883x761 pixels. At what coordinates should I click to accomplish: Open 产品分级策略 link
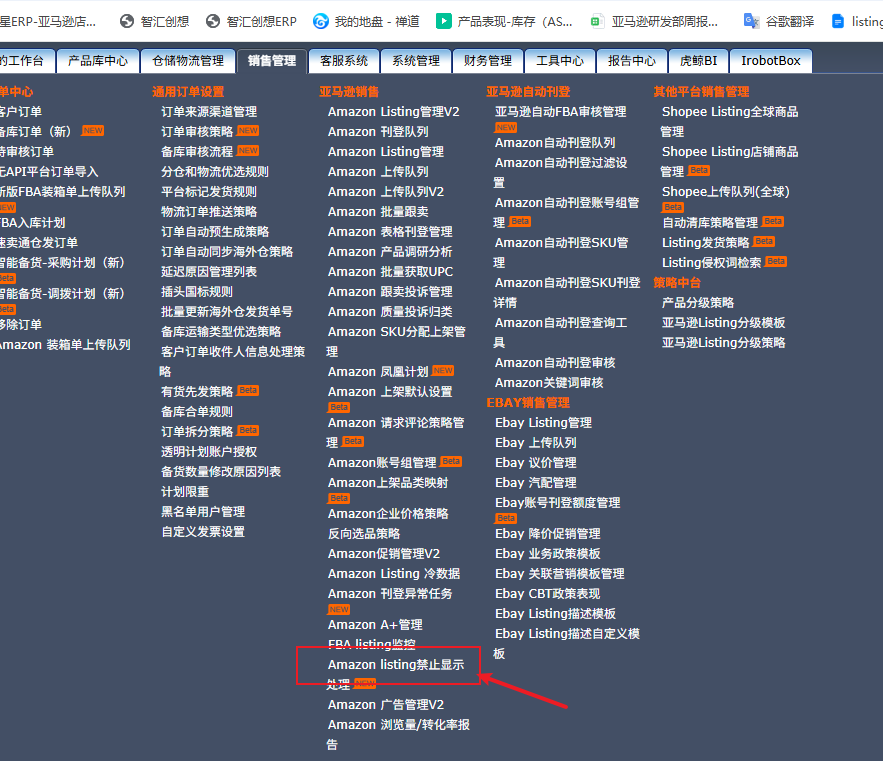(698, 302)
